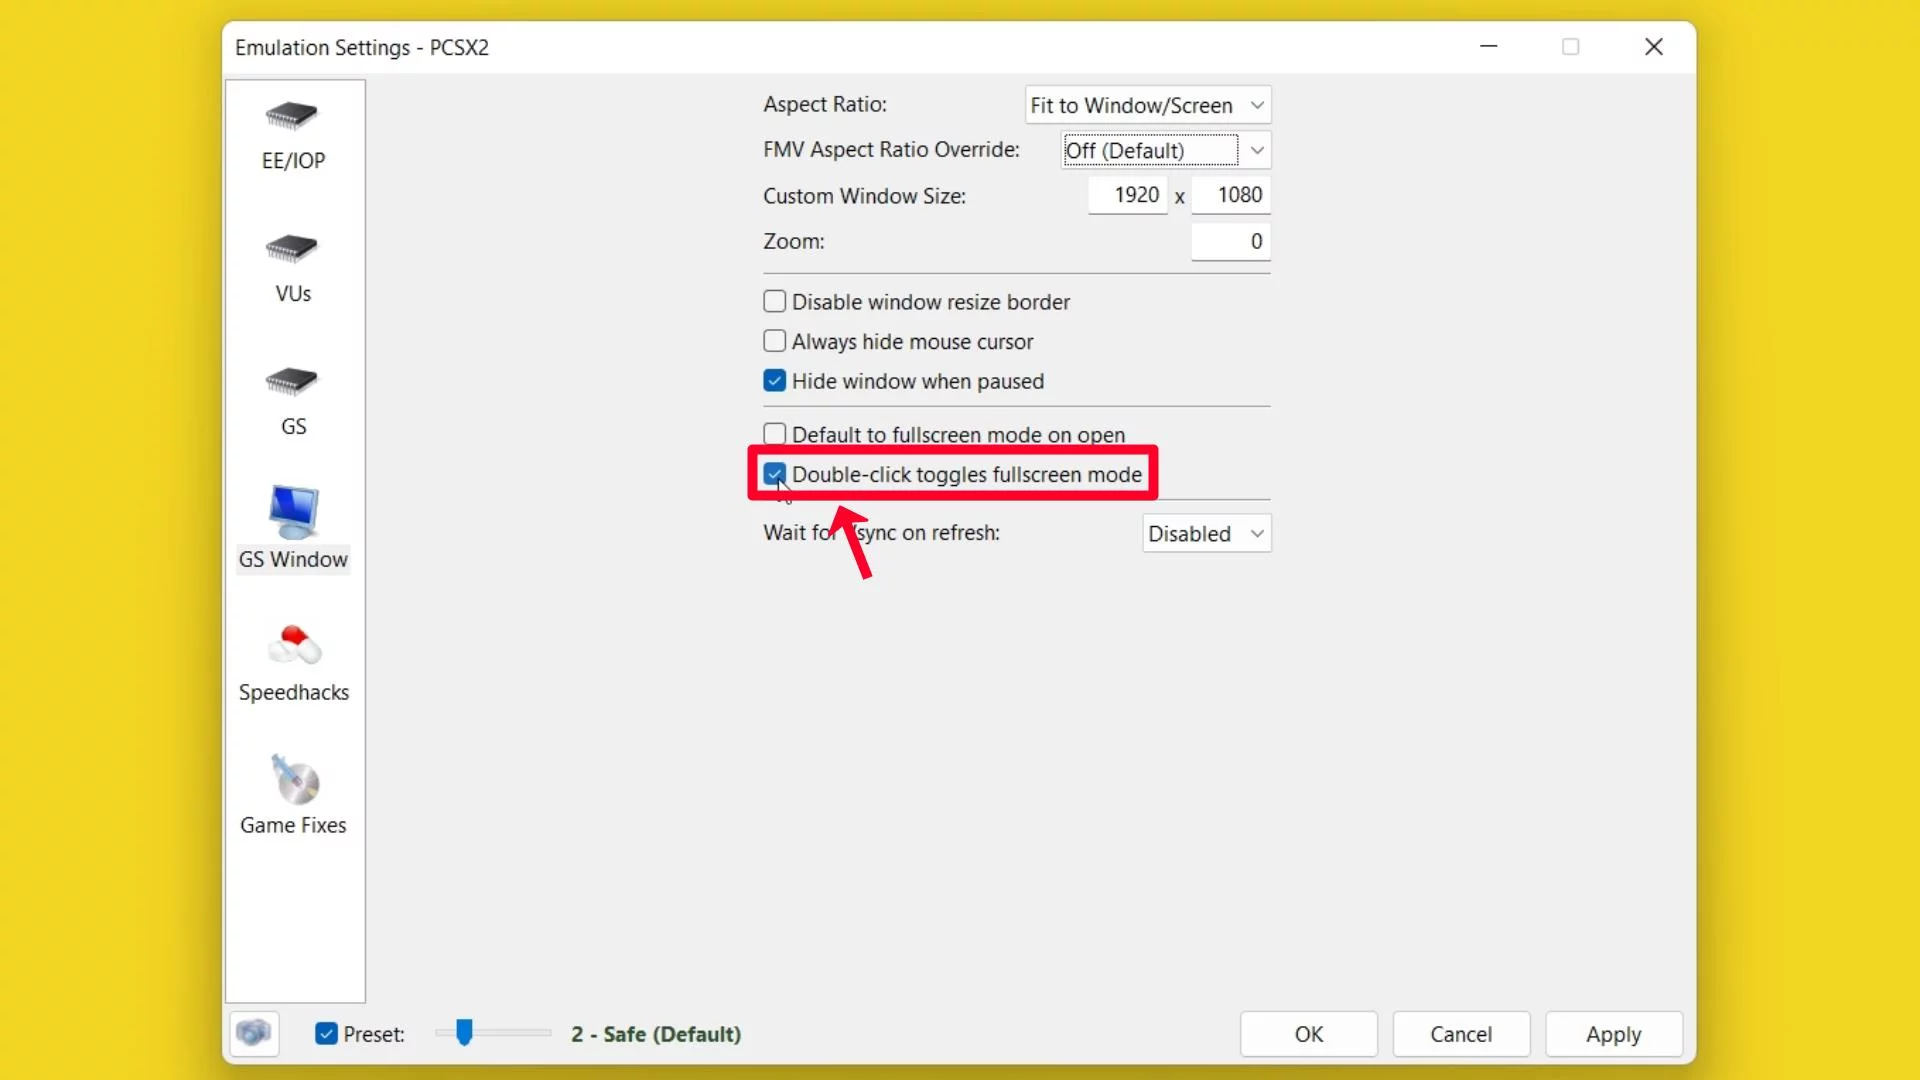Screen dimensions: 1920x1080
Task: Click the preset slider indicator icon
Action: coord(463,1033)
